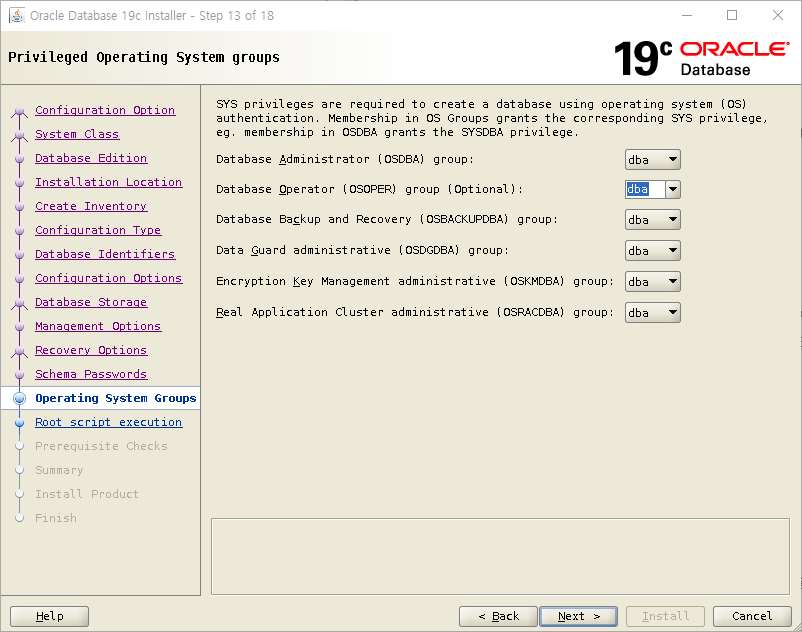802x632 pixels.
Task: Minimize the installer window
Action: (x=687, y=15)
